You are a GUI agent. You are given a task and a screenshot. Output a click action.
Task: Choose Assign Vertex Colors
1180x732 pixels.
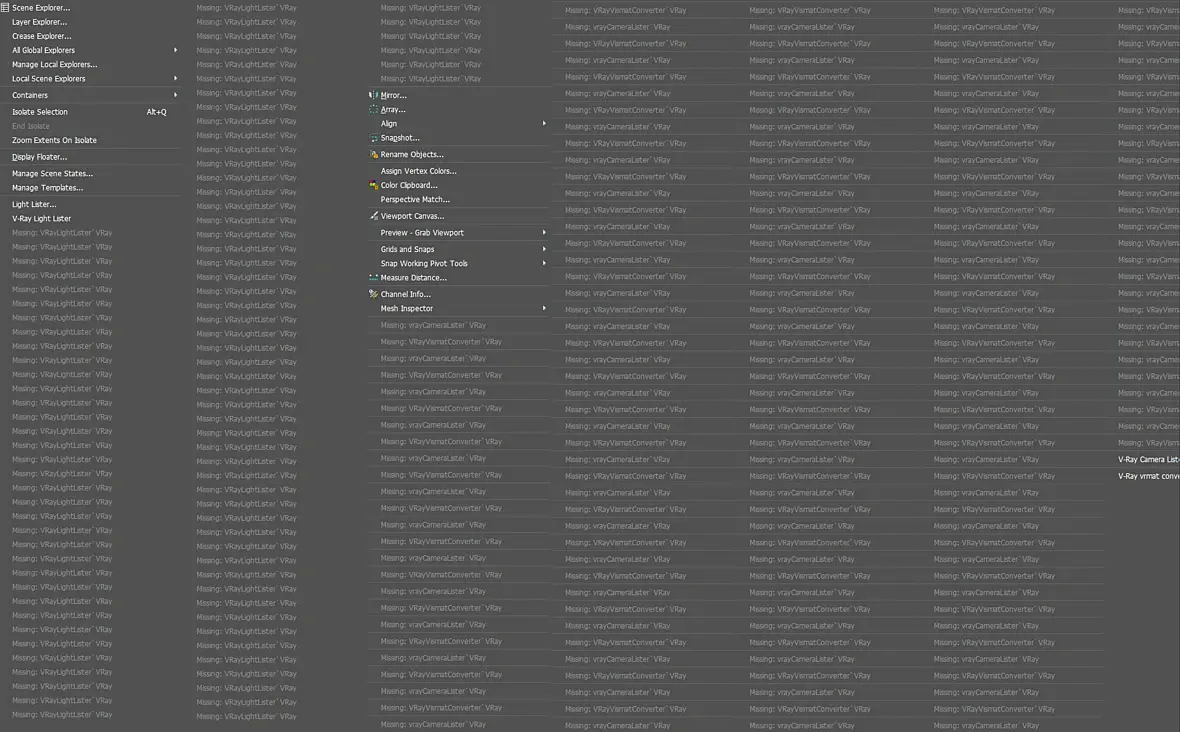pyautogui.click(x=418, y=171)
